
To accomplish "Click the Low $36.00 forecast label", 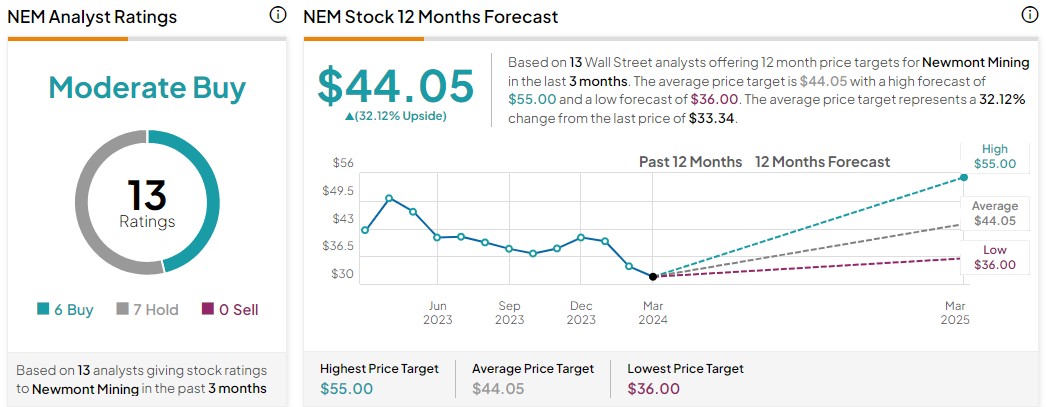I will pyautogui.click(x=994, y=258).
